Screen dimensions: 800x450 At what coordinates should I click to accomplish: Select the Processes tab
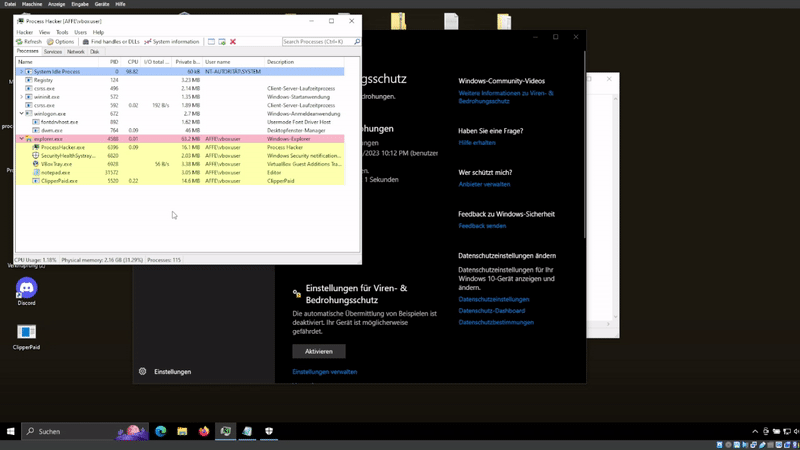[x=28, y=52]
